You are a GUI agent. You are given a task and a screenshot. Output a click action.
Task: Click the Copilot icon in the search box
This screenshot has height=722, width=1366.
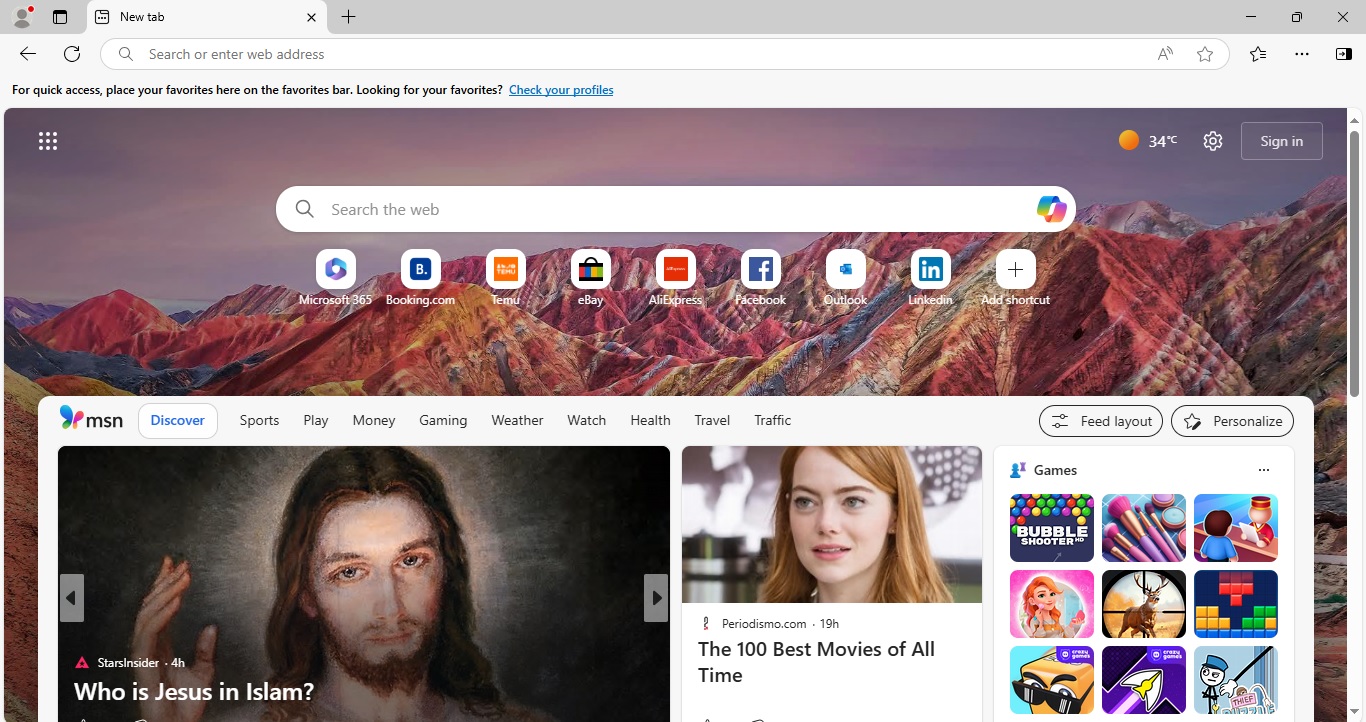point(1050,209)
